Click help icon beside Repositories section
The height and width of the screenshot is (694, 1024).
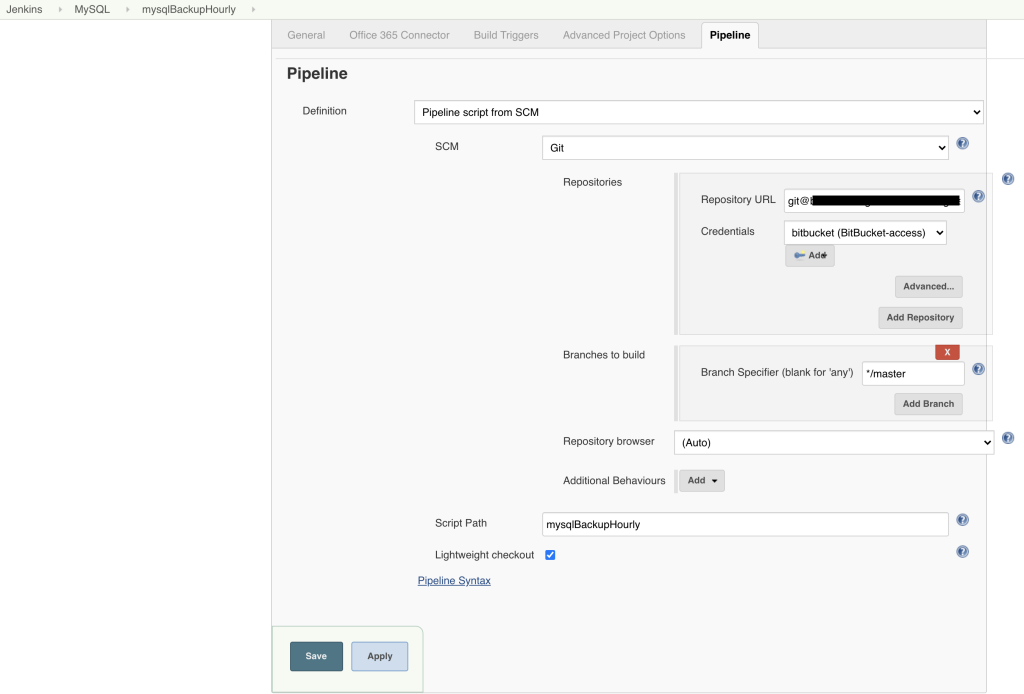1008,179
